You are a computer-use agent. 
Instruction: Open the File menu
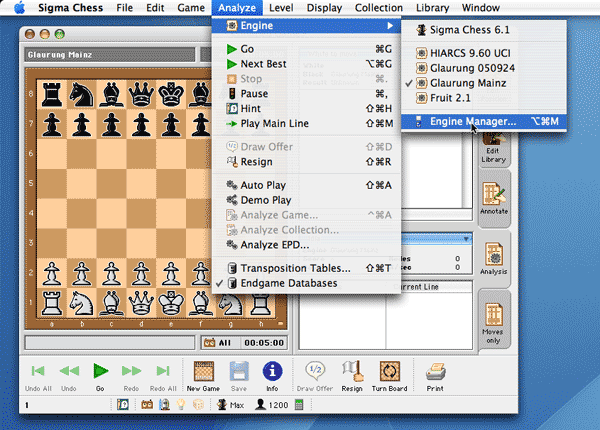pos(125,8)
